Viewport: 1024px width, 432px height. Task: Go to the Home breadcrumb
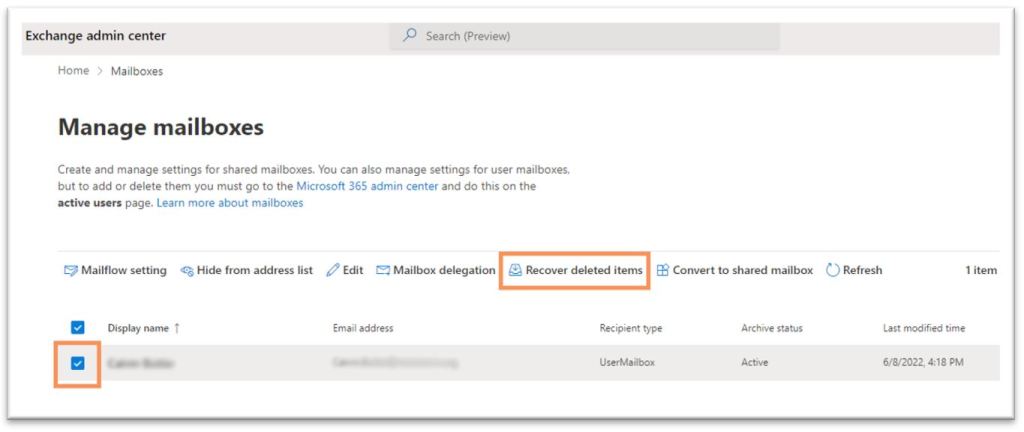click(73, 70)
